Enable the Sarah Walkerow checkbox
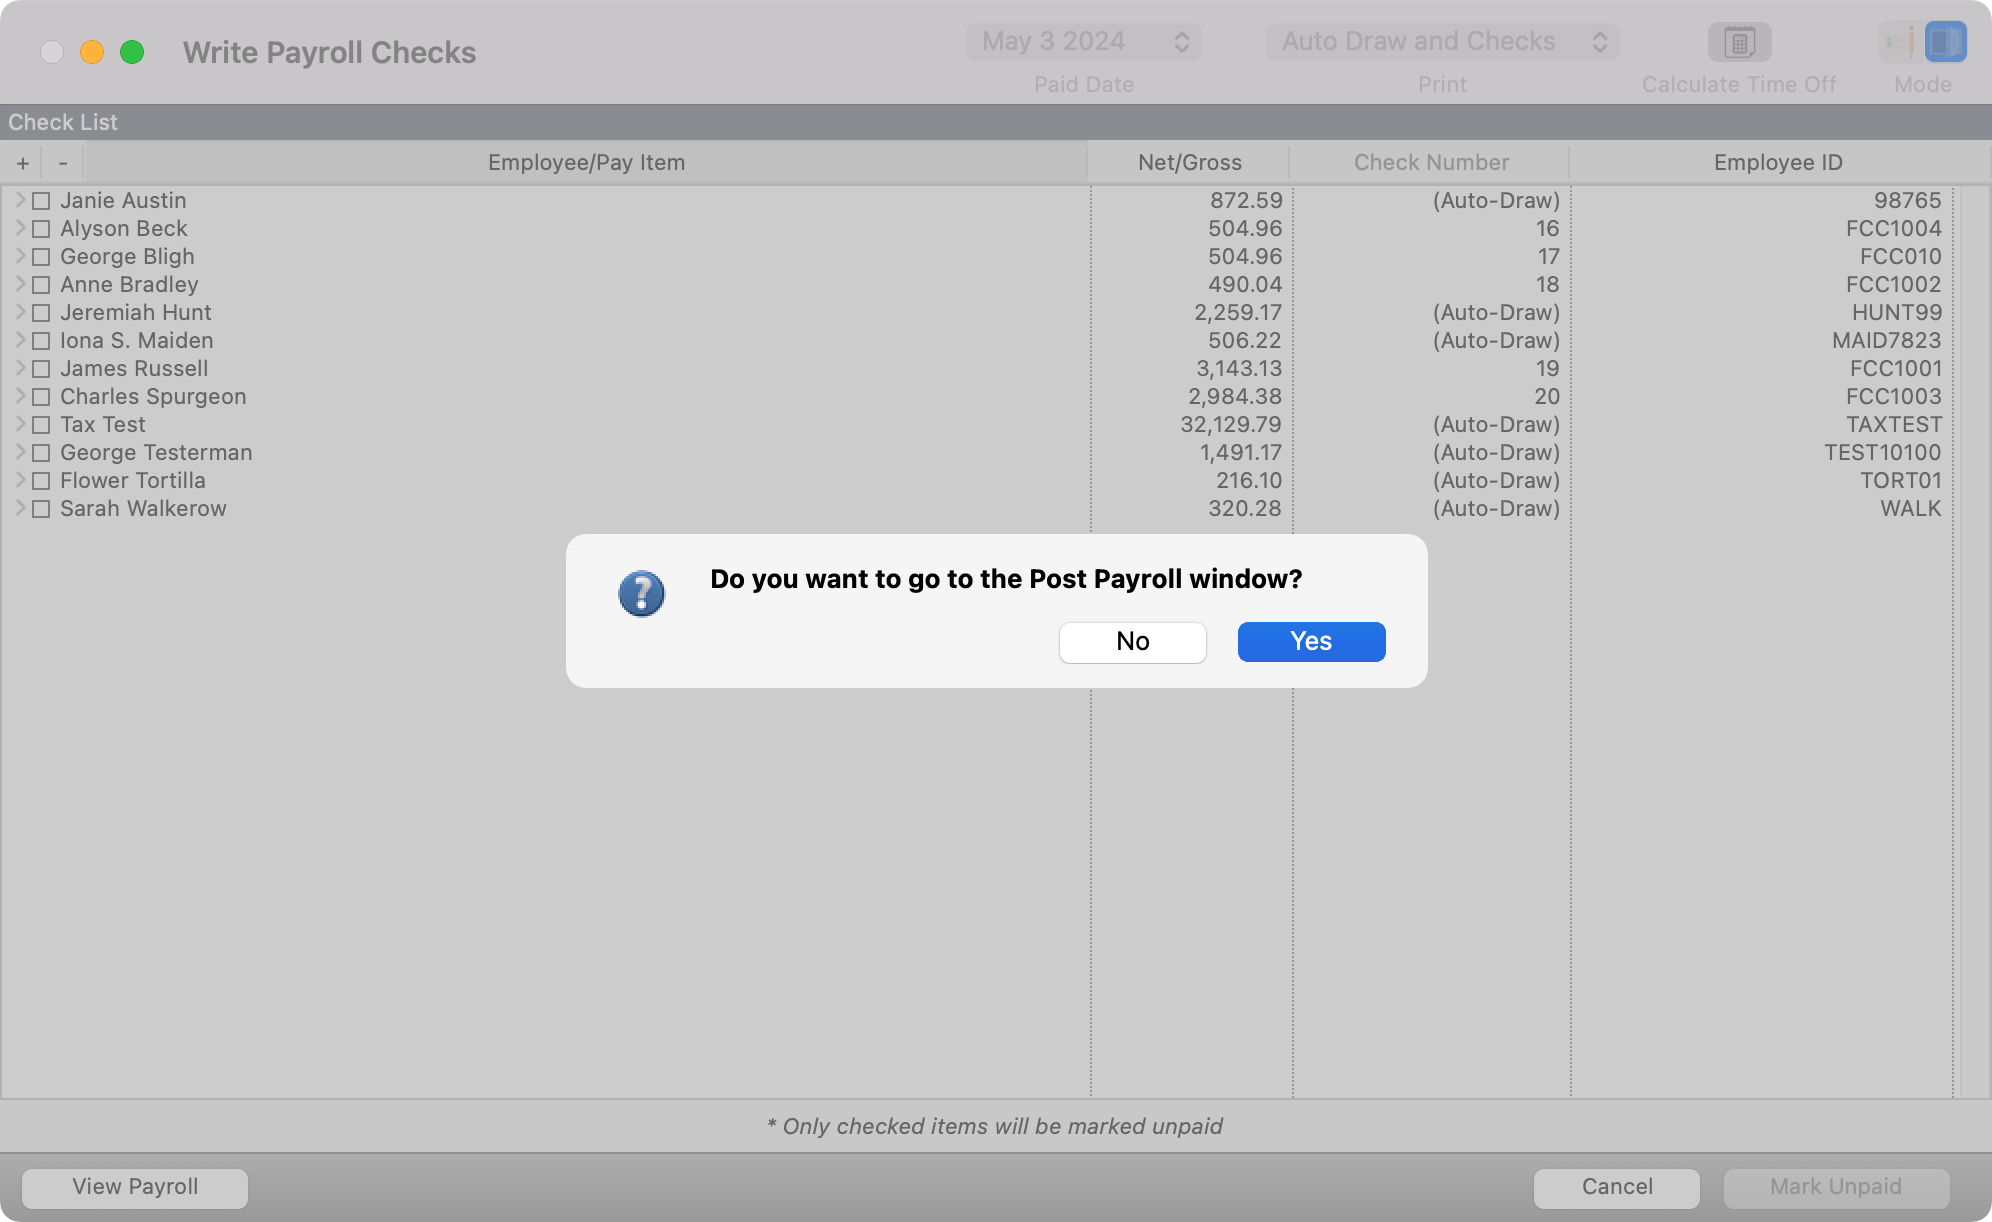This screenshot has width=1992, height=1222. click(41, 509)
